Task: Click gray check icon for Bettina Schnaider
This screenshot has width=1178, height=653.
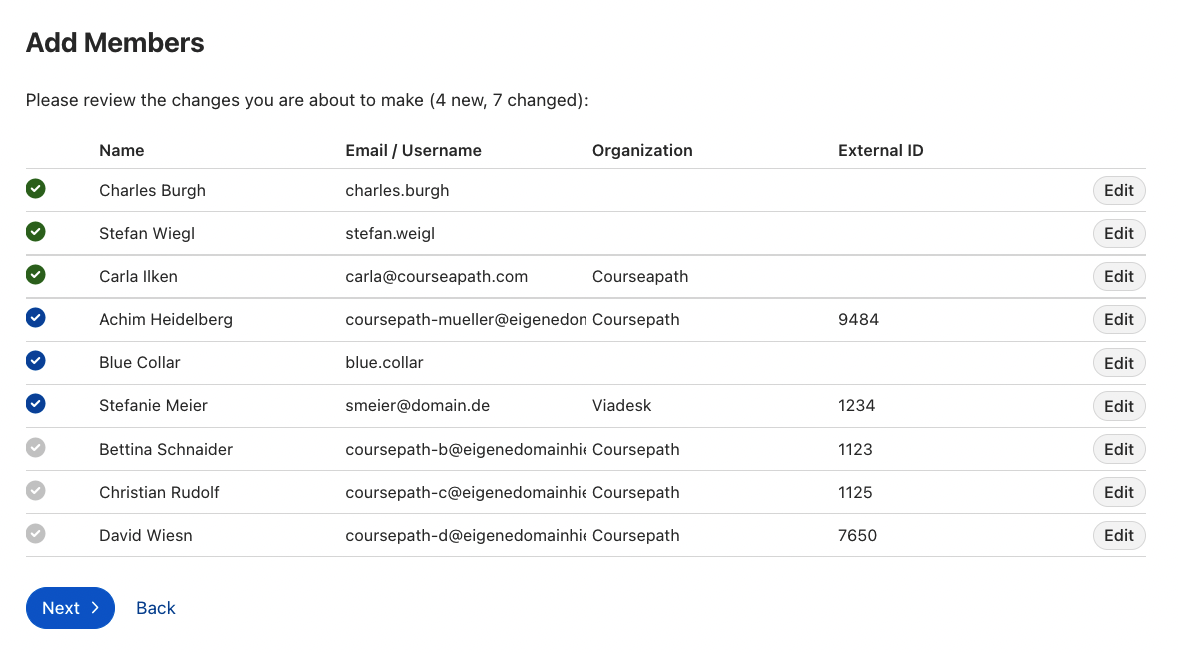Action: coord(36,447)
